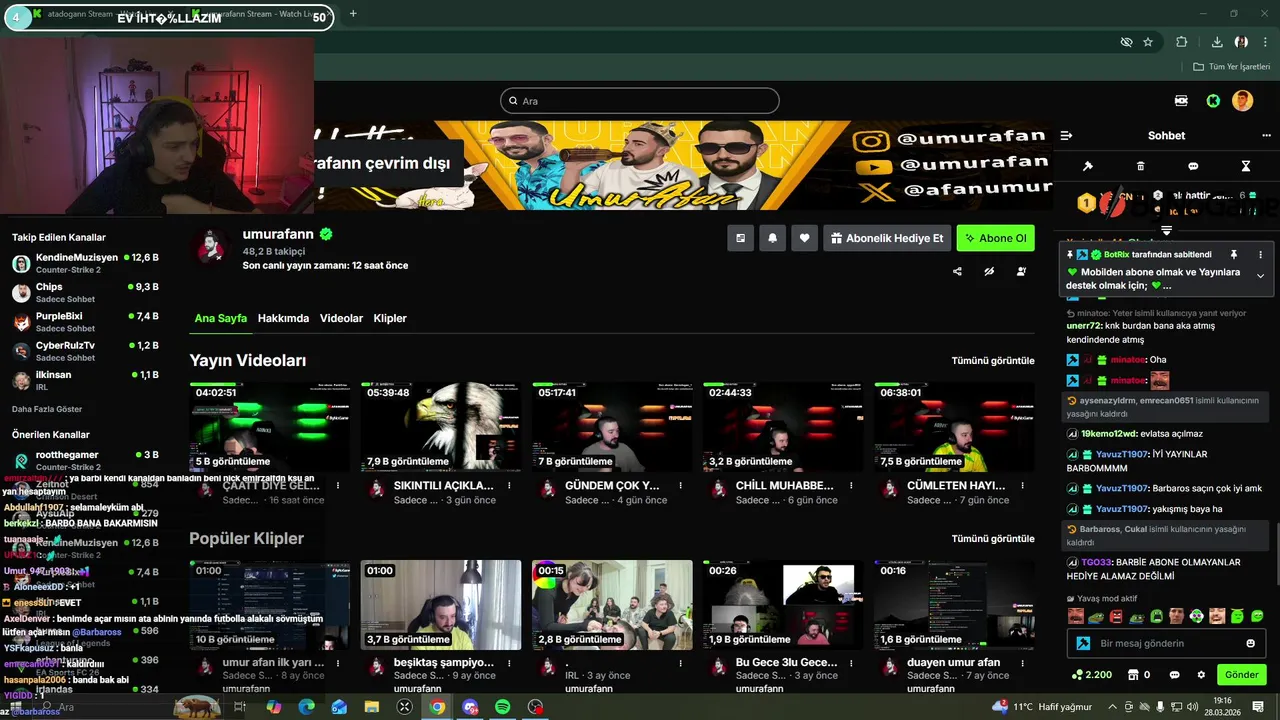Click Tümünü görüntüle for Yayın Videoları
1280x720 pixels.
coord(993,360)
